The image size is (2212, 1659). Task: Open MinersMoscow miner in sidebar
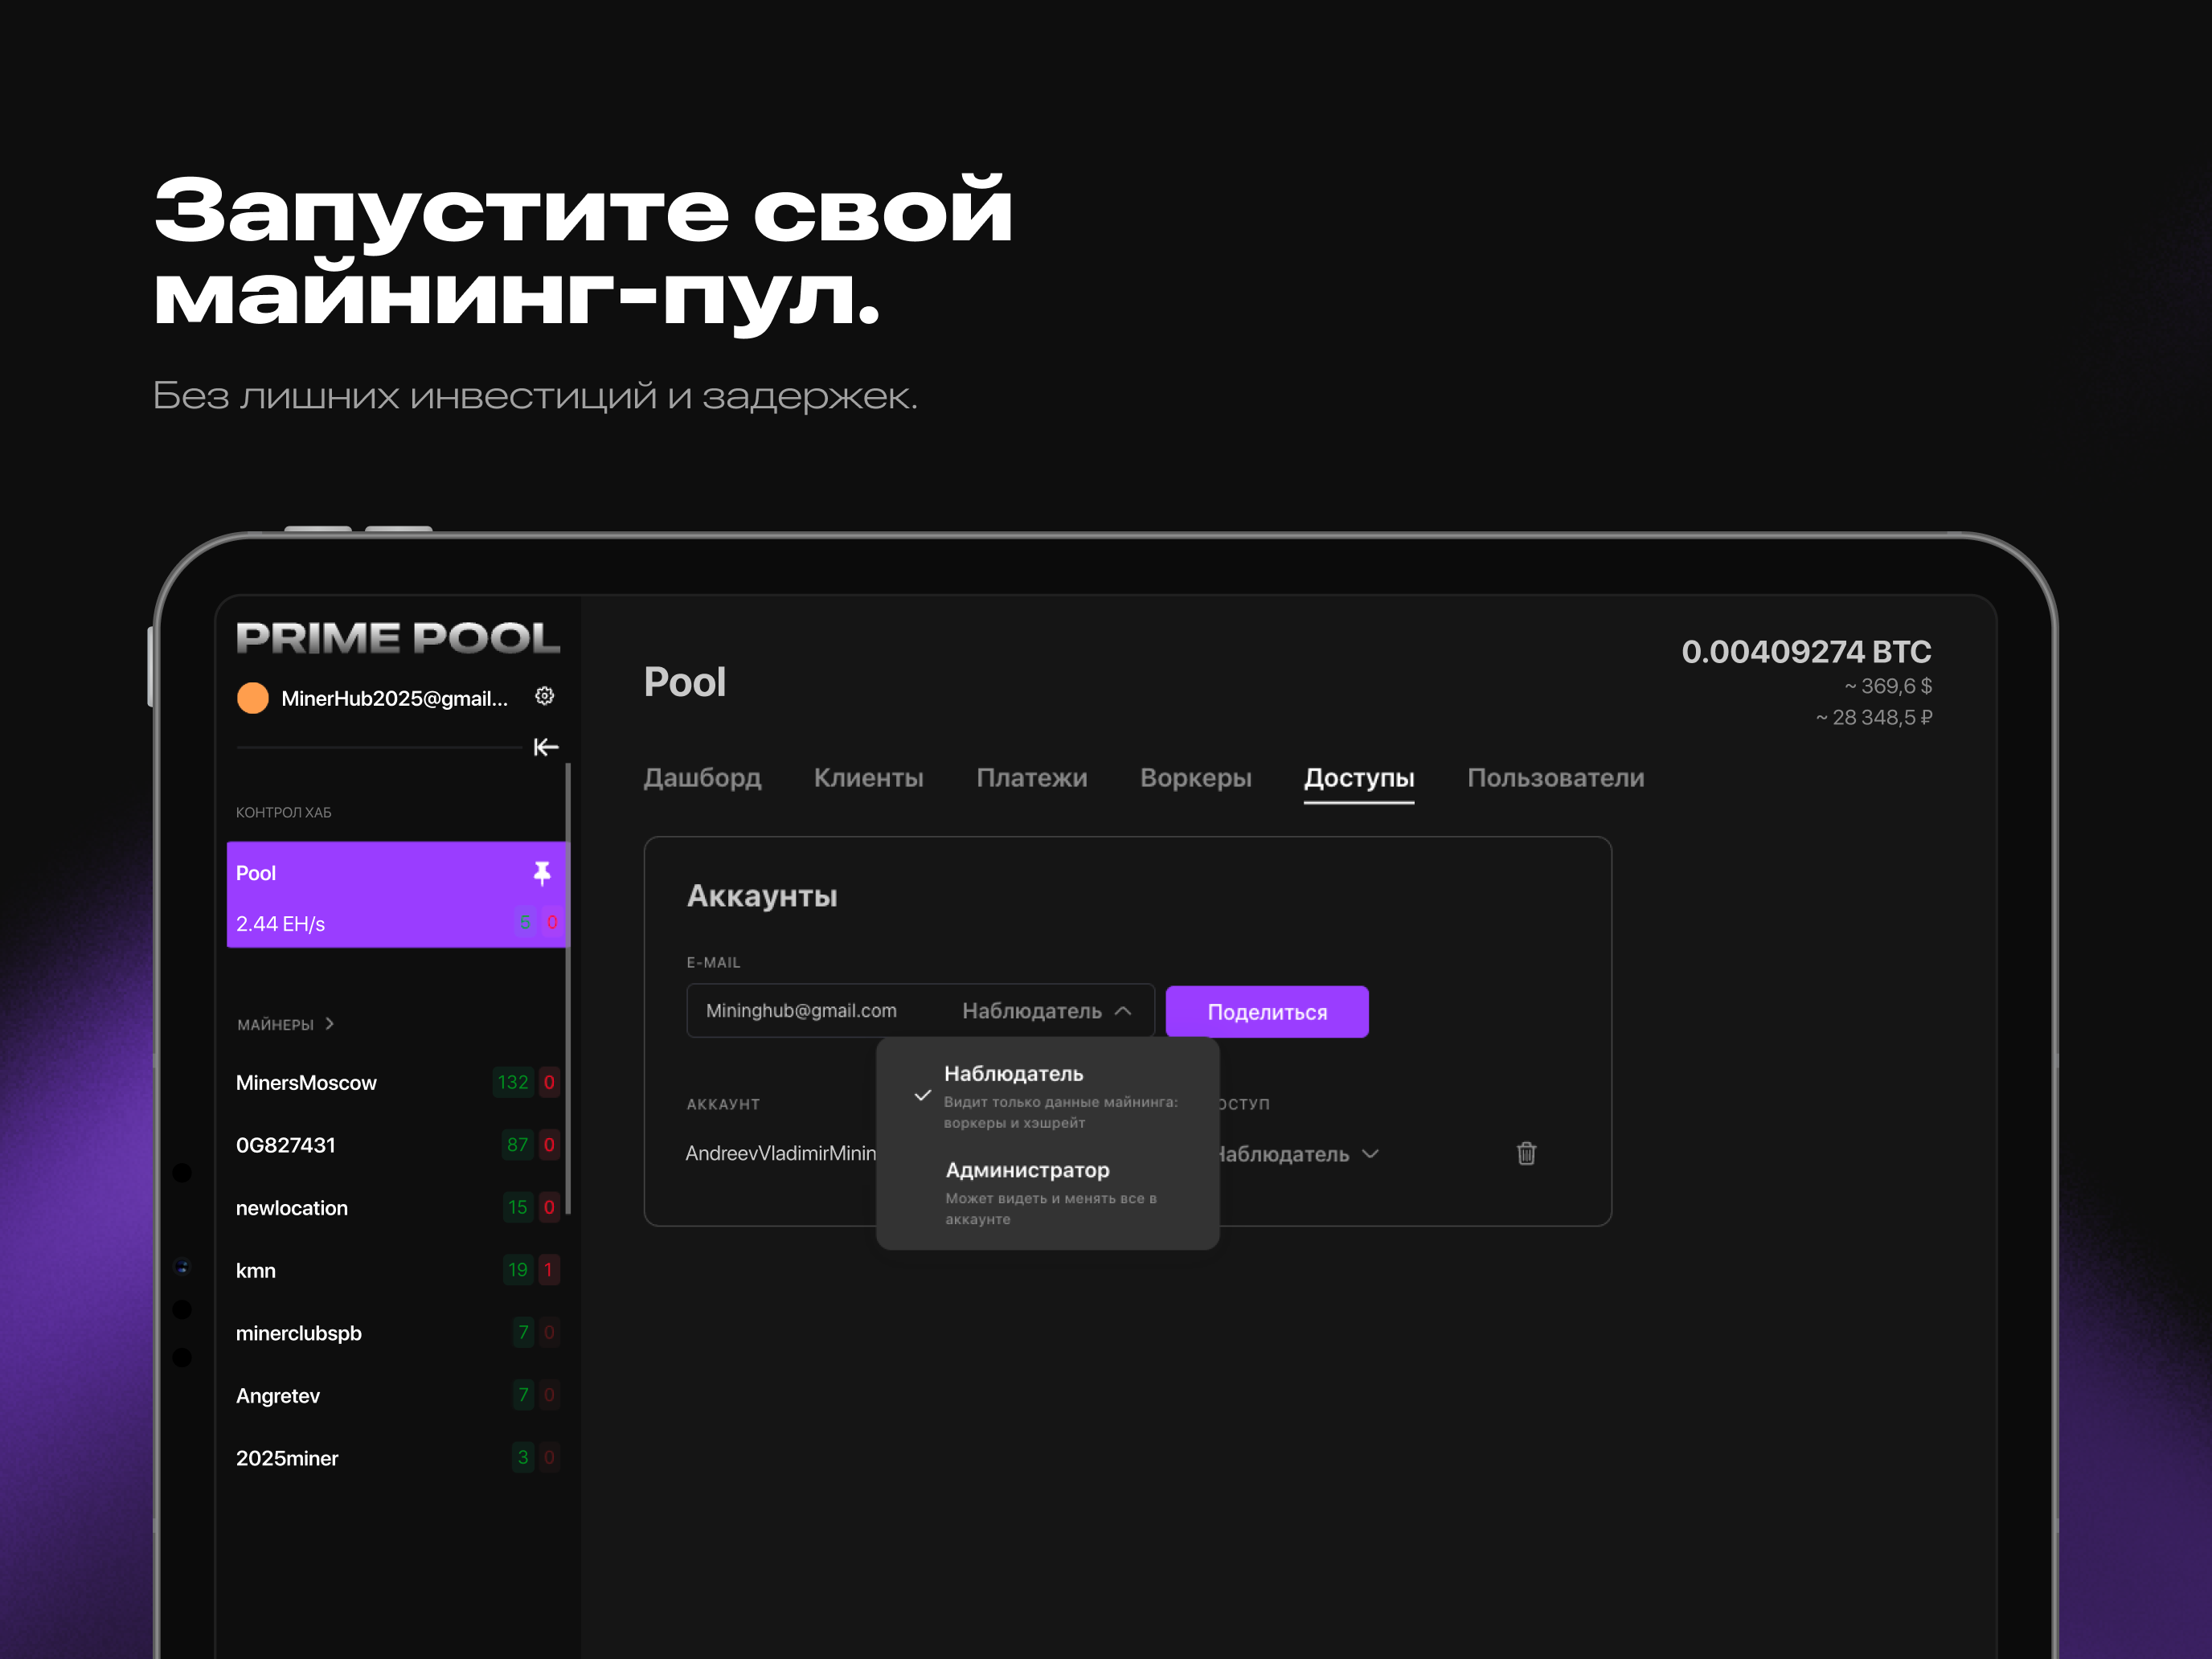(398, 1083)
